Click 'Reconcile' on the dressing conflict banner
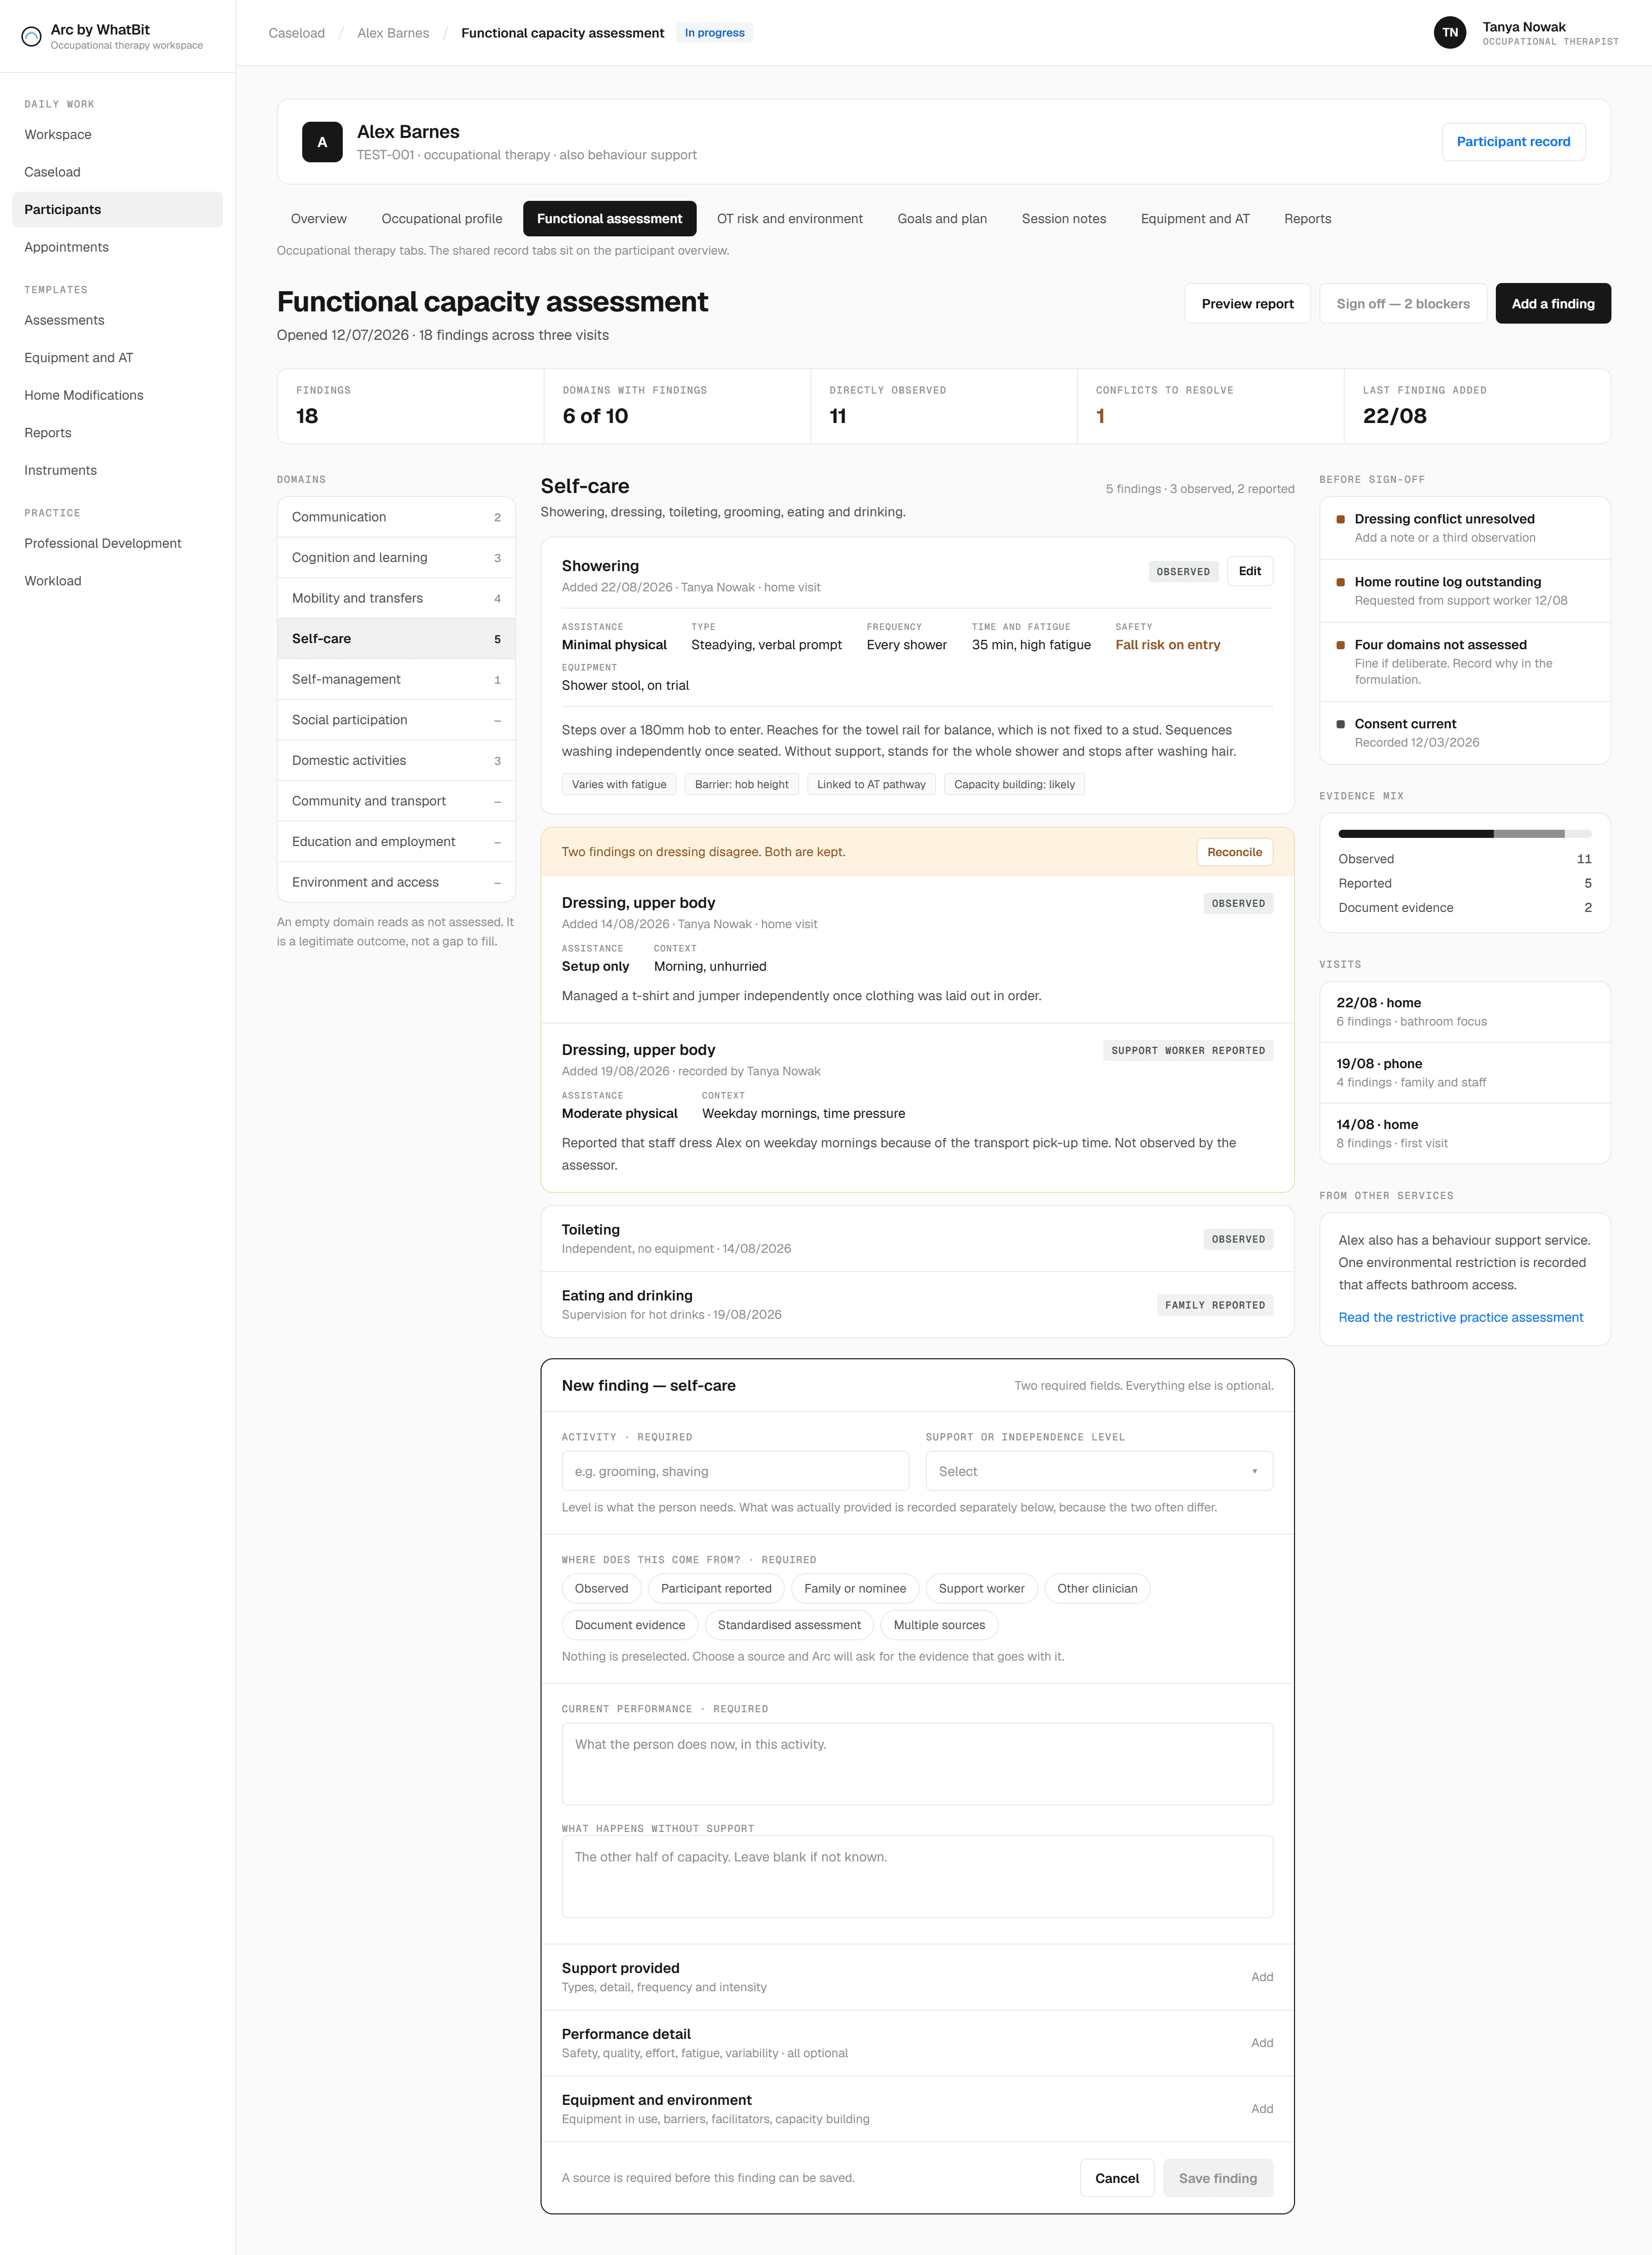The image size is (1652, 2255). point(1234,852)
